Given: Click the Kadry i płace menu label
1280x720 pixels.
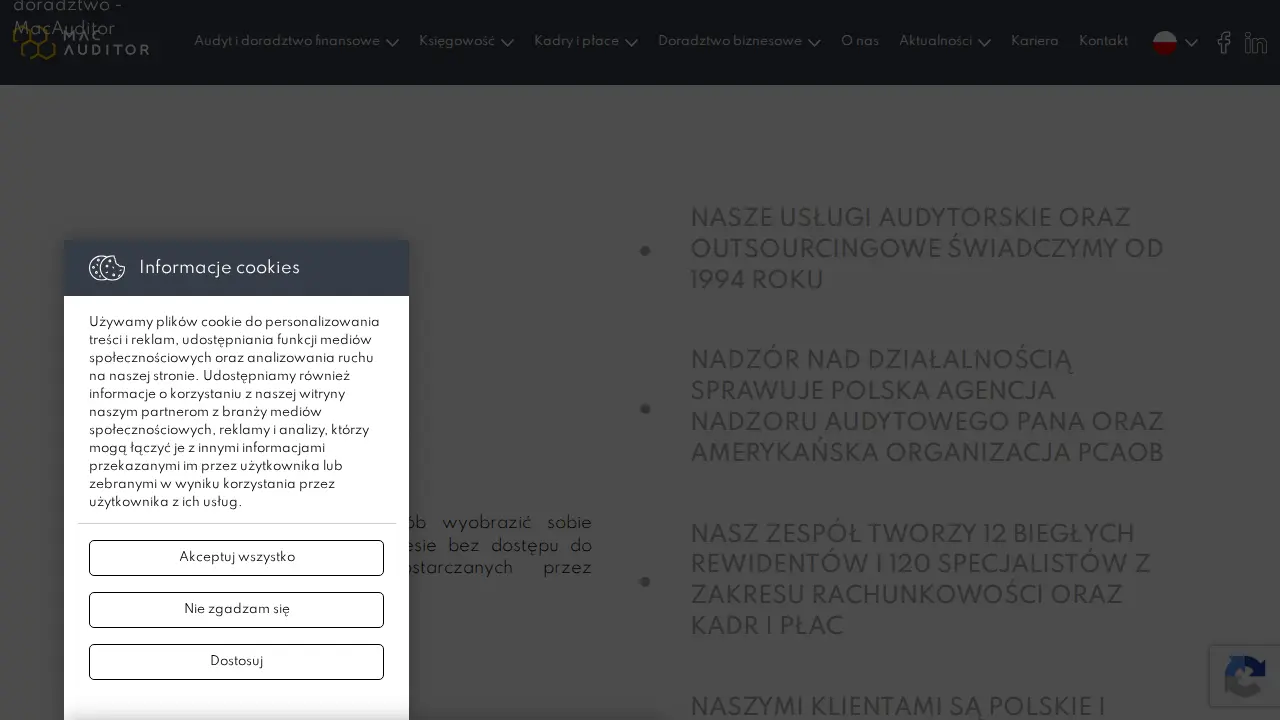Looking at the screenshot, I should (576, 41).
